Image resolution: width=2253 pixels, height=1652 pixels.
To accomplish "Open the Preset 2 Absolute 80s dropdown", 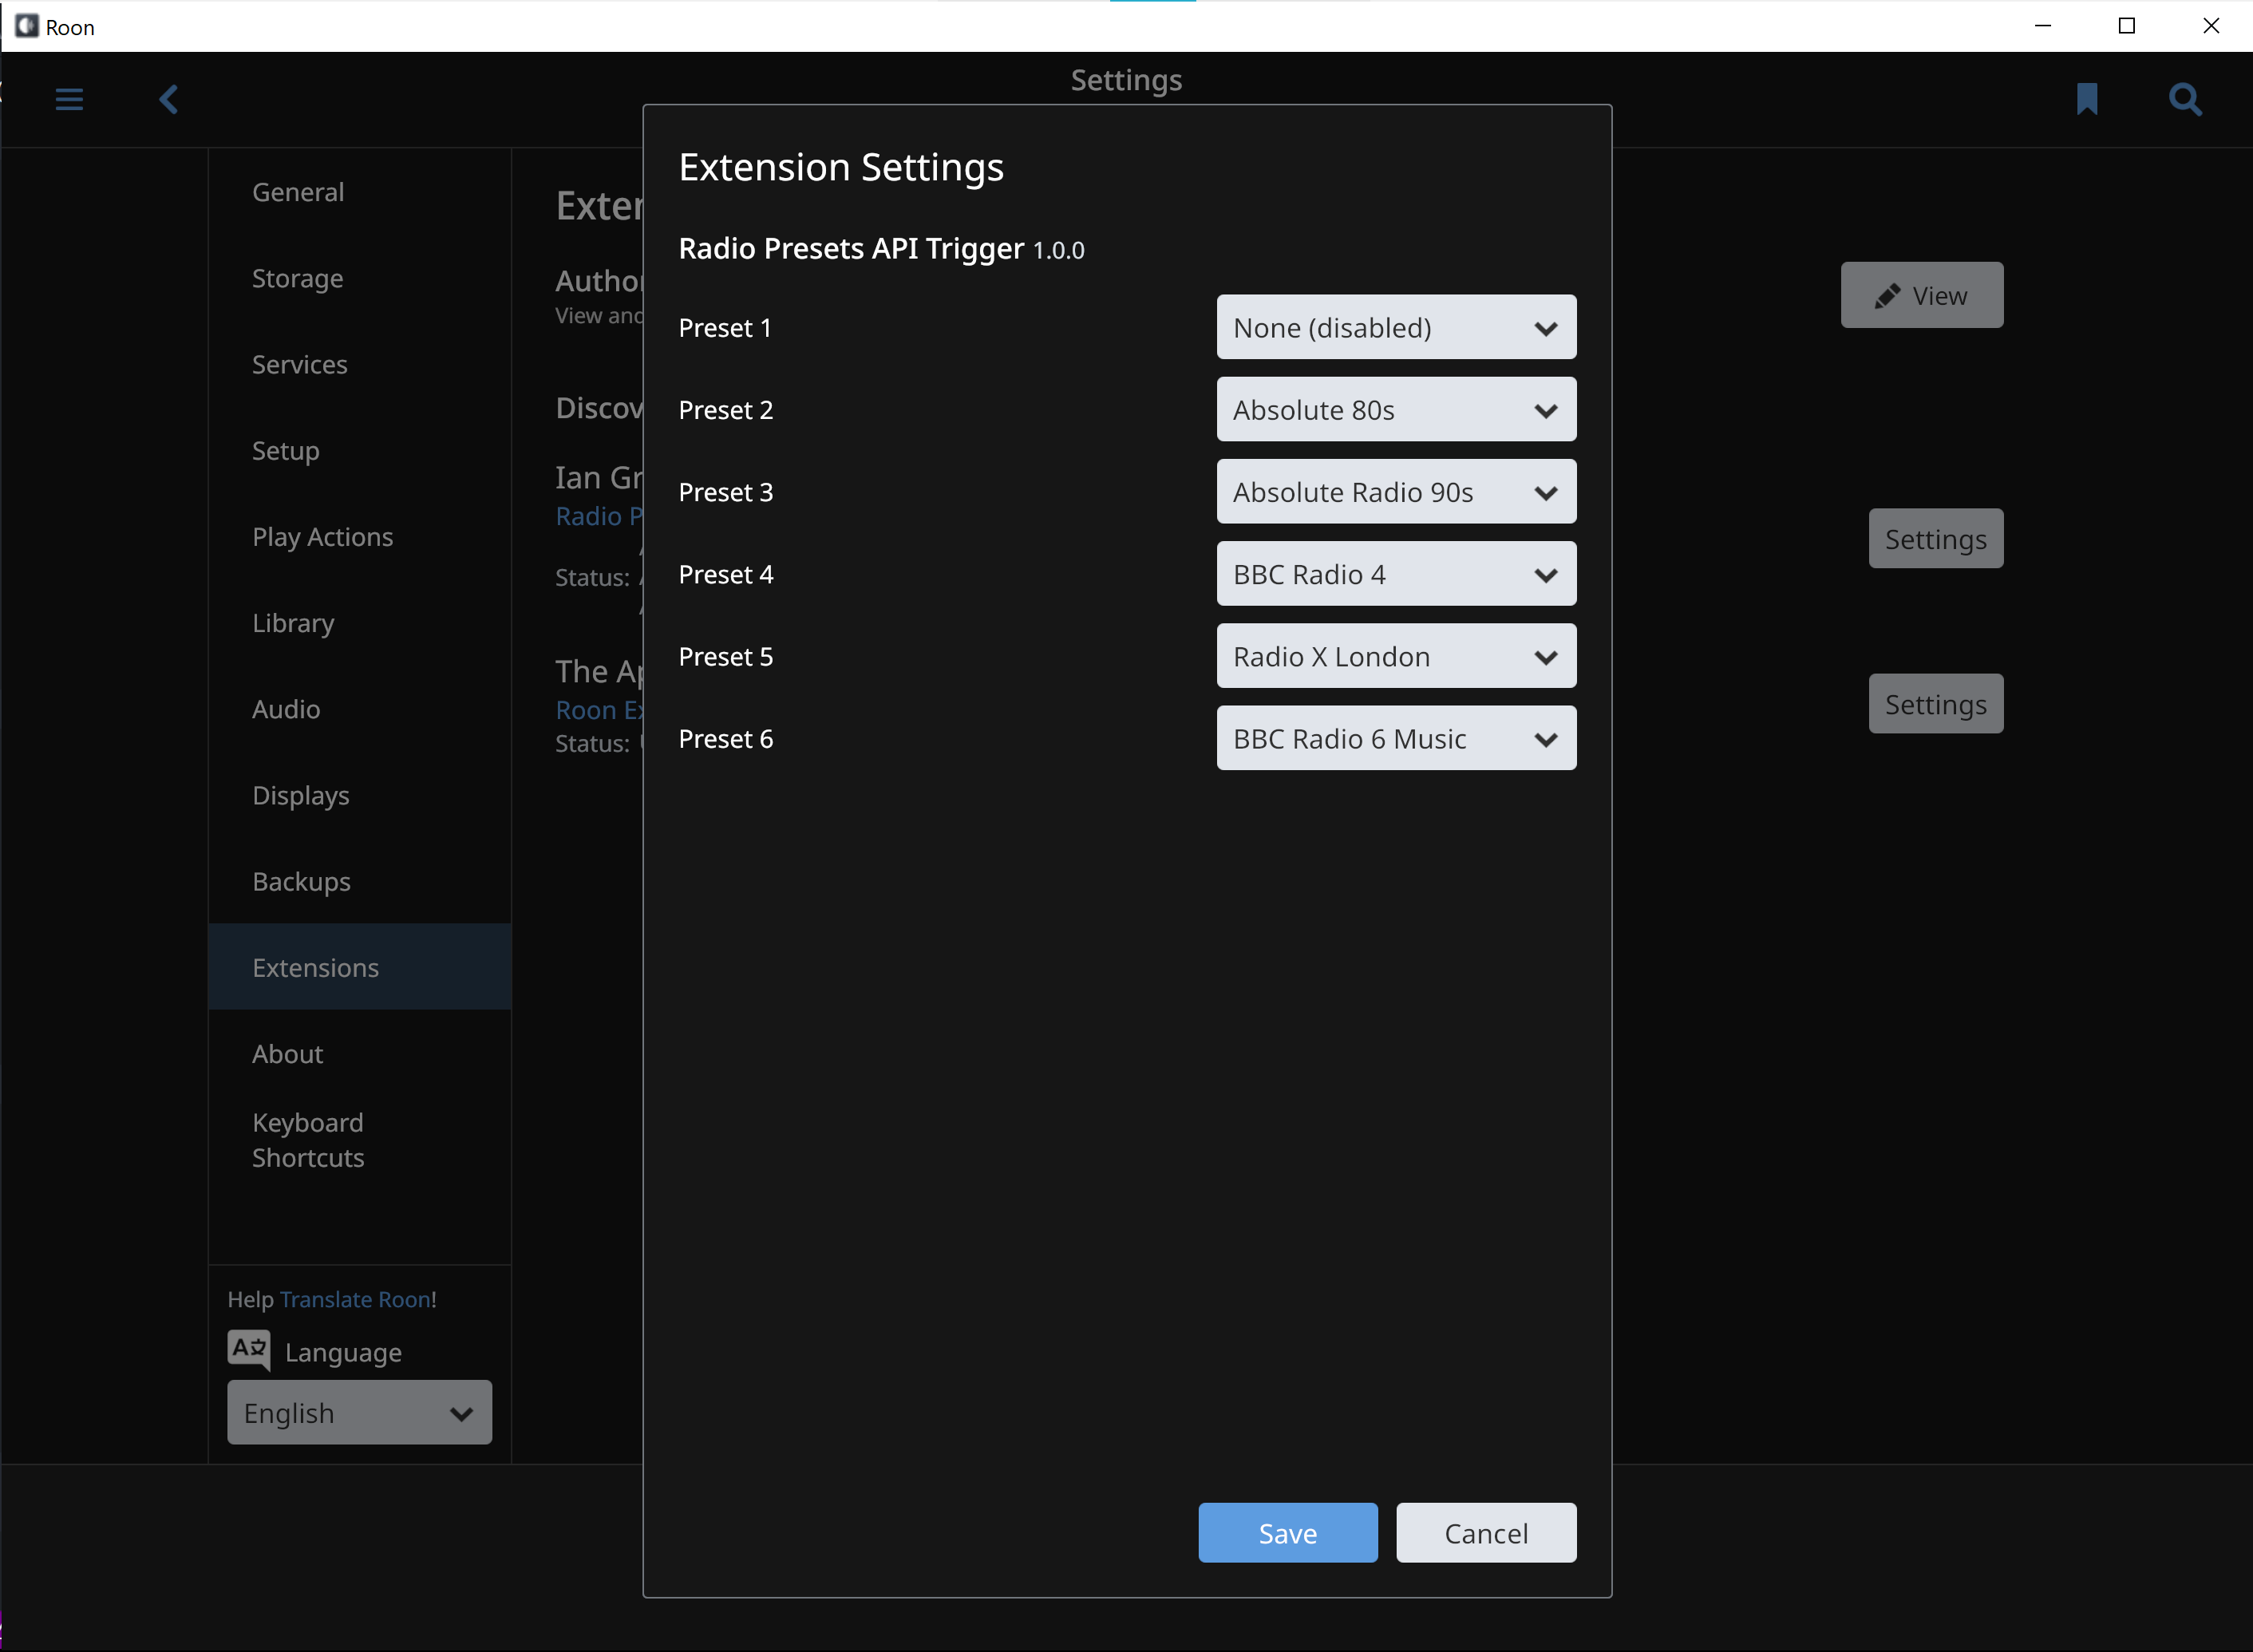I will point(1396,409).
